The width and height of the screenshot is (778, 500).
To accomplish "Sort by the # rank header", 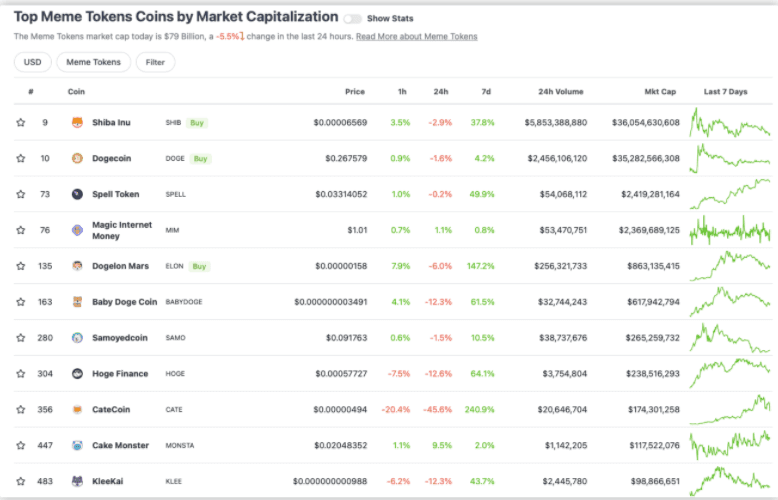I will click(x=31, y=92).
